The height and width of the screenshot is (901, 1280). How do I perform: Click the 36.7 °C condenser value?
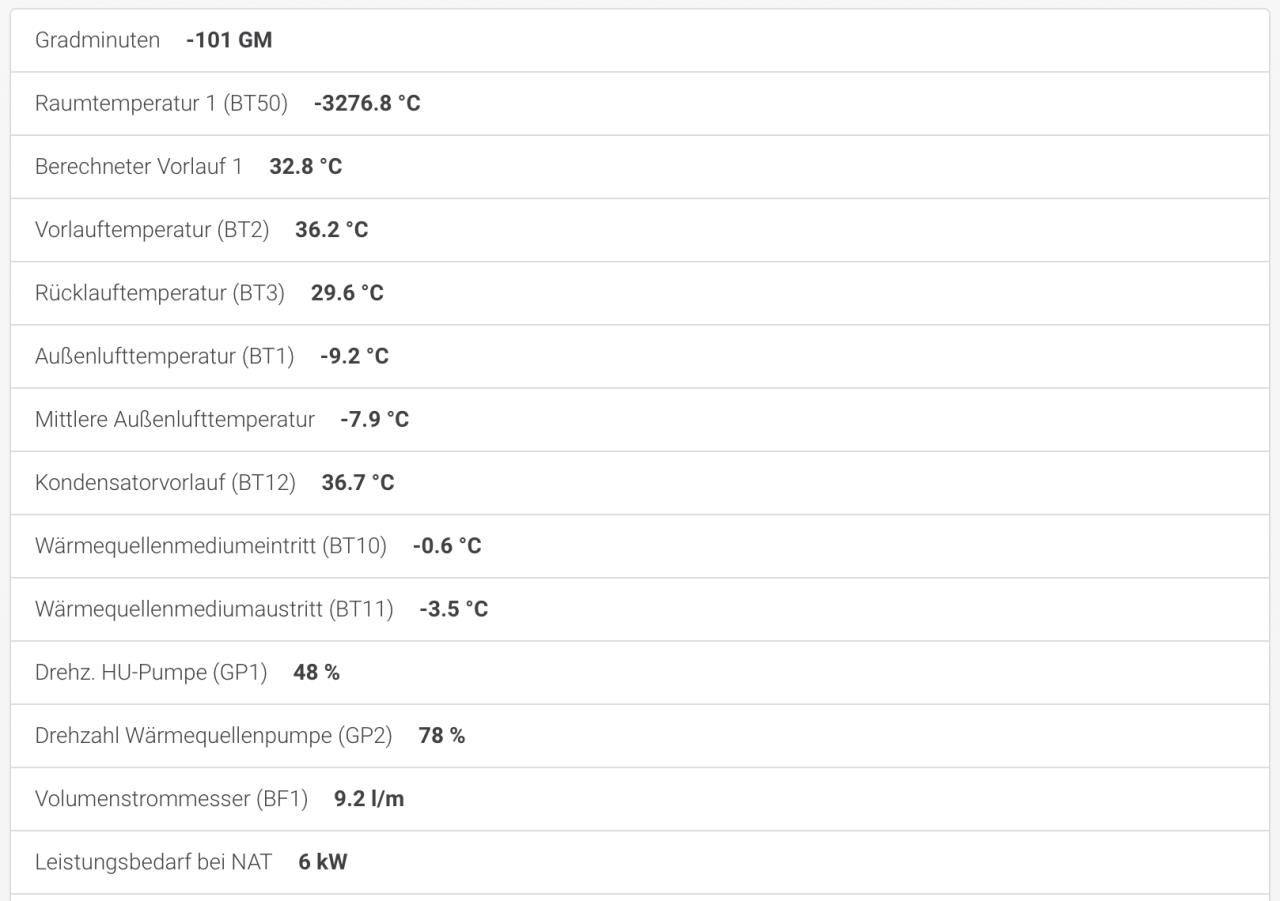[x=358, y=483]
